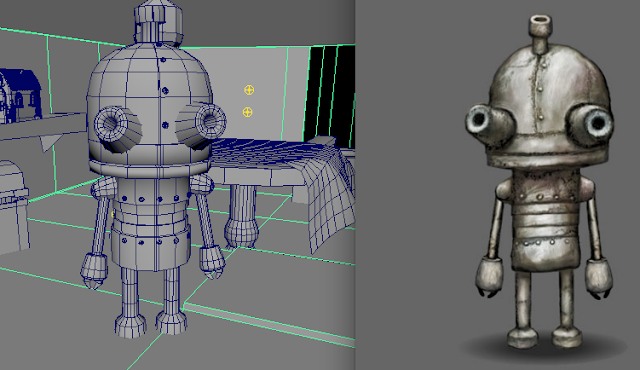The width and height of the screenshot is (640, 370).
Task: Select textured robot's eye on viewer's left
Action: (x=489, y=122)
